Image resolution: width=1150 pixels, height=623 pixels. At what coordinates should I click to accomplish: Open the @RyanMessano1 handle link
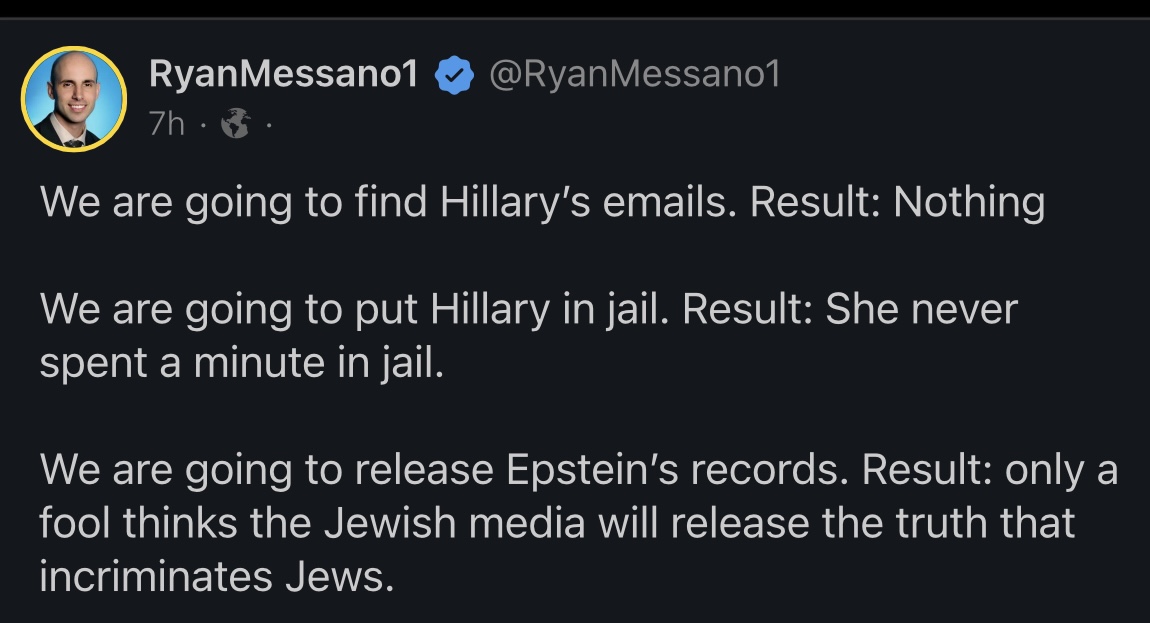point(632,73)
